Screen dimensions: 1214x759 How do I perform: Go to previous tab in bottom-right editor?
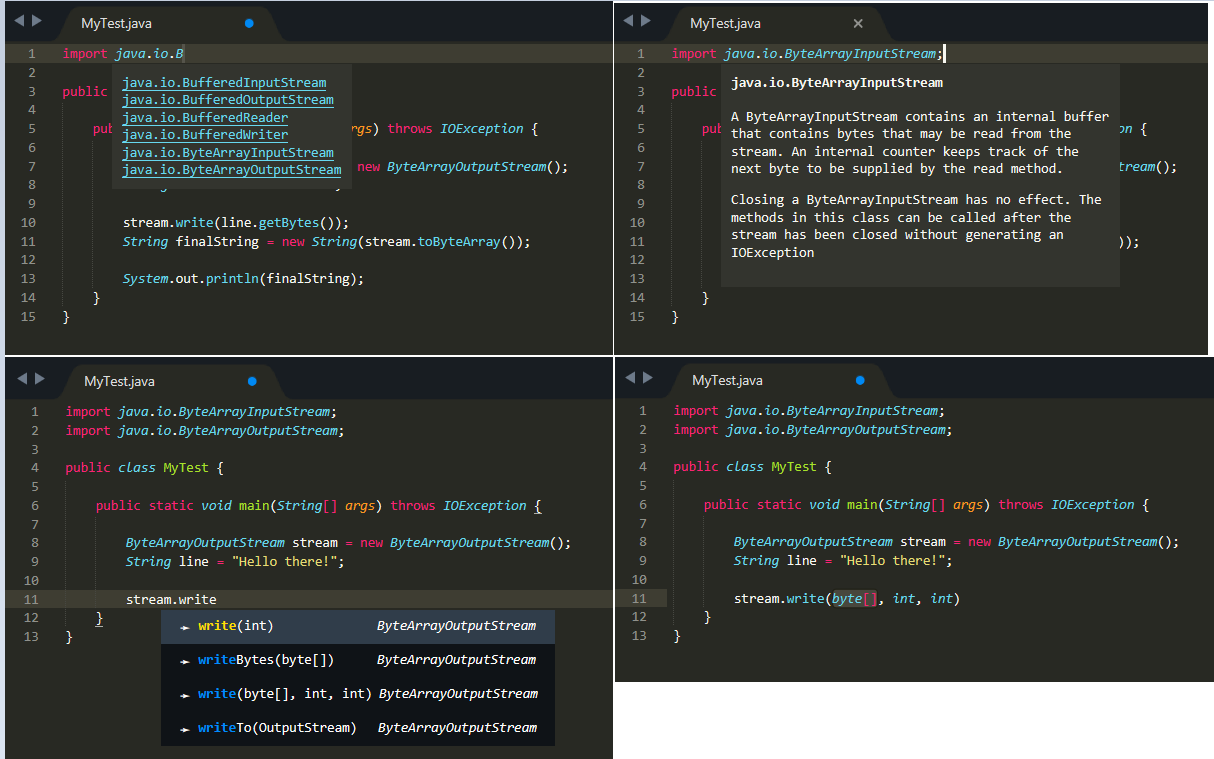point(631,378)
